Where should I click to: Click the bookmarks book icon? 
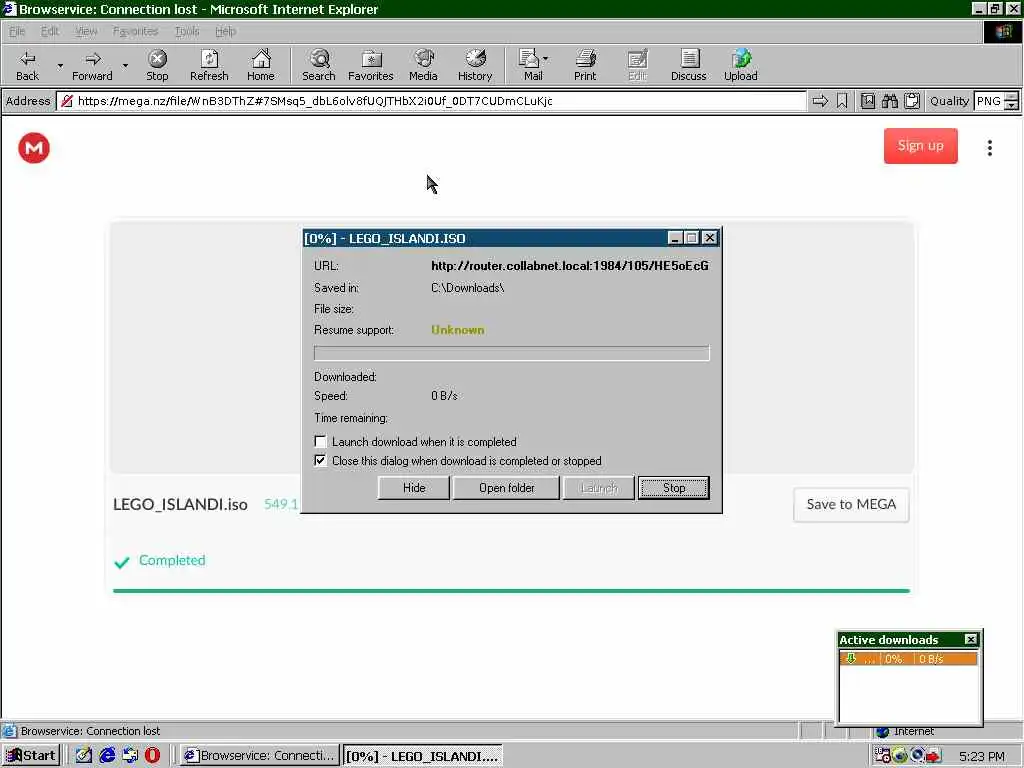pos(867,101)
